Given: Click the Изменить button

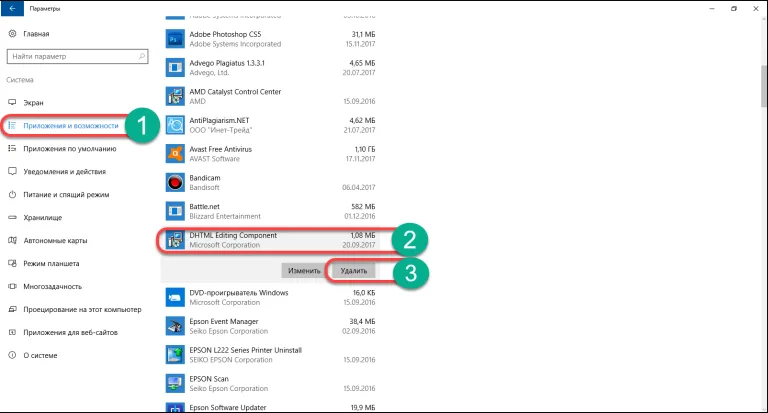Looking at the screenshot, I should 304,270.
